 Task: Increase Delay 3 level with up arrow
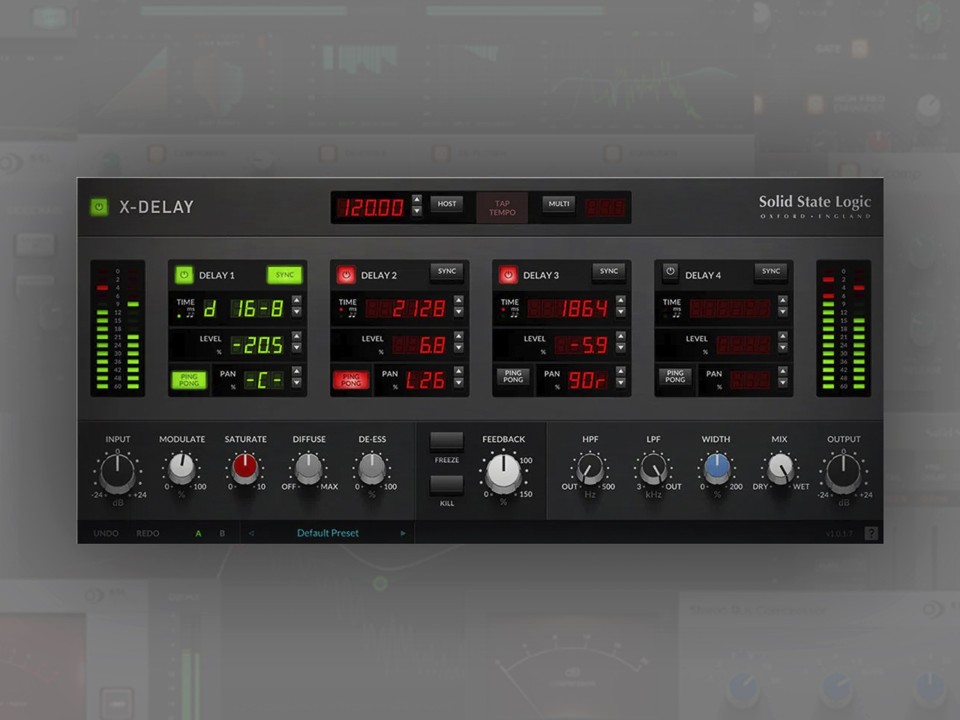(621, 336)
